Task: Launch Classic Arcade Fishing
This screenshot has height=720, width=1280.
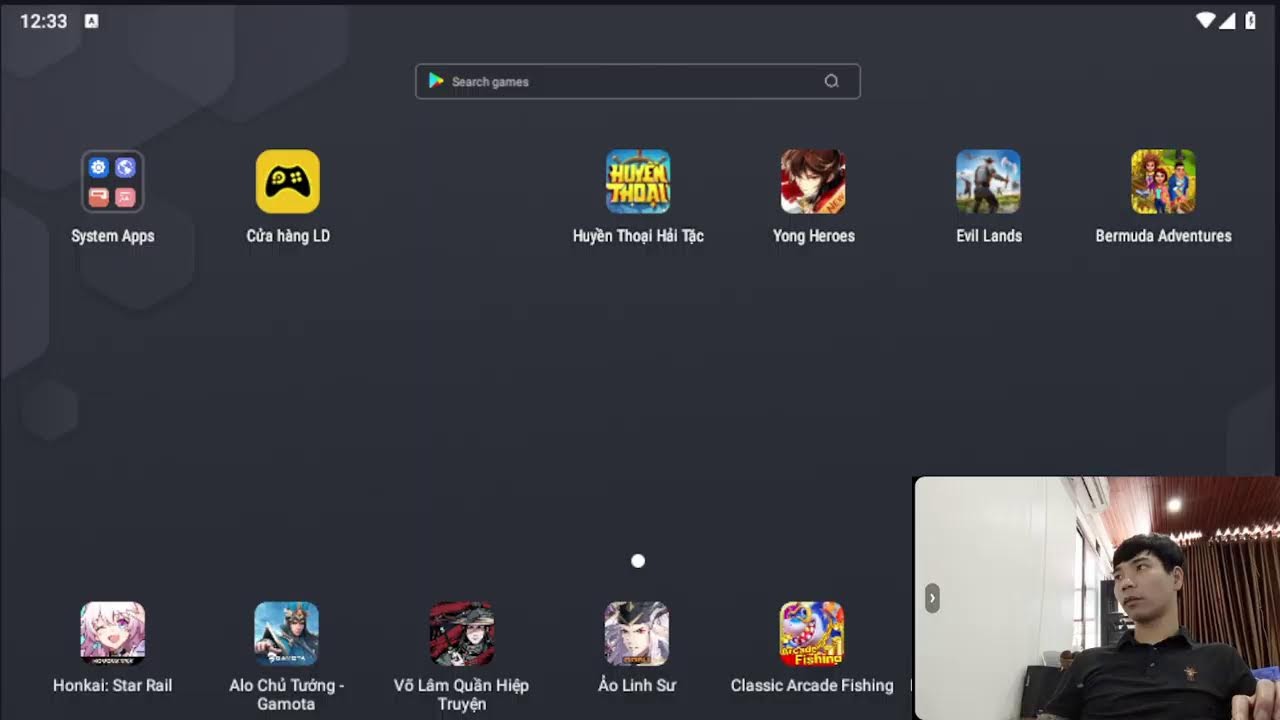Action: [811, 634]
